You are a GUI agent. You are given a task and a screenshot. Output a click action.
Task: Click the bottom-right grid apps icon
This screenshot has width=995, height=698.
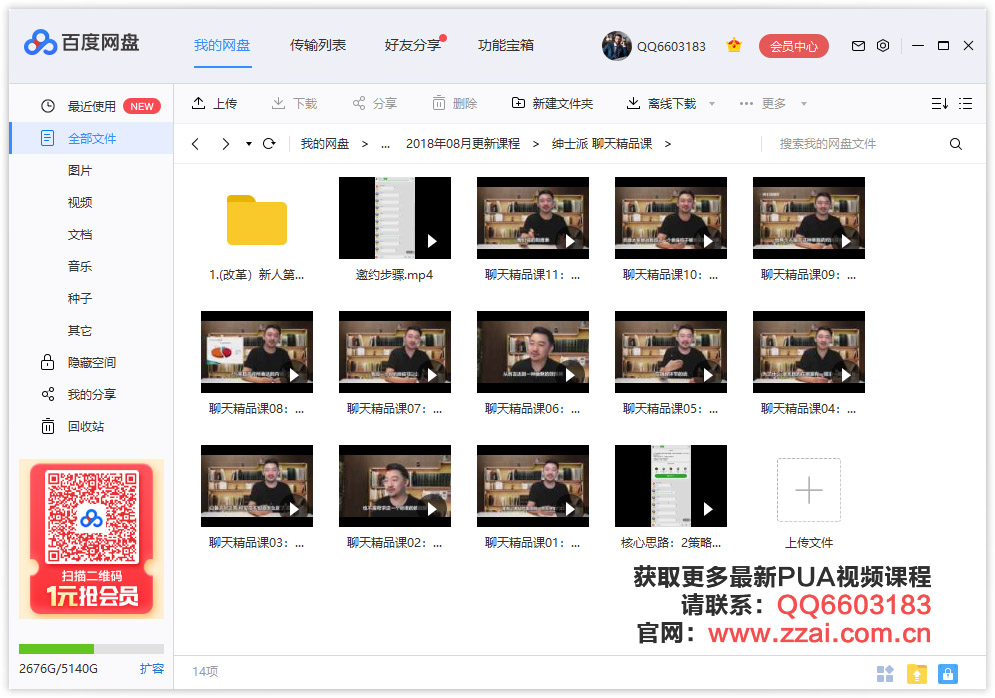pos(885,673)
